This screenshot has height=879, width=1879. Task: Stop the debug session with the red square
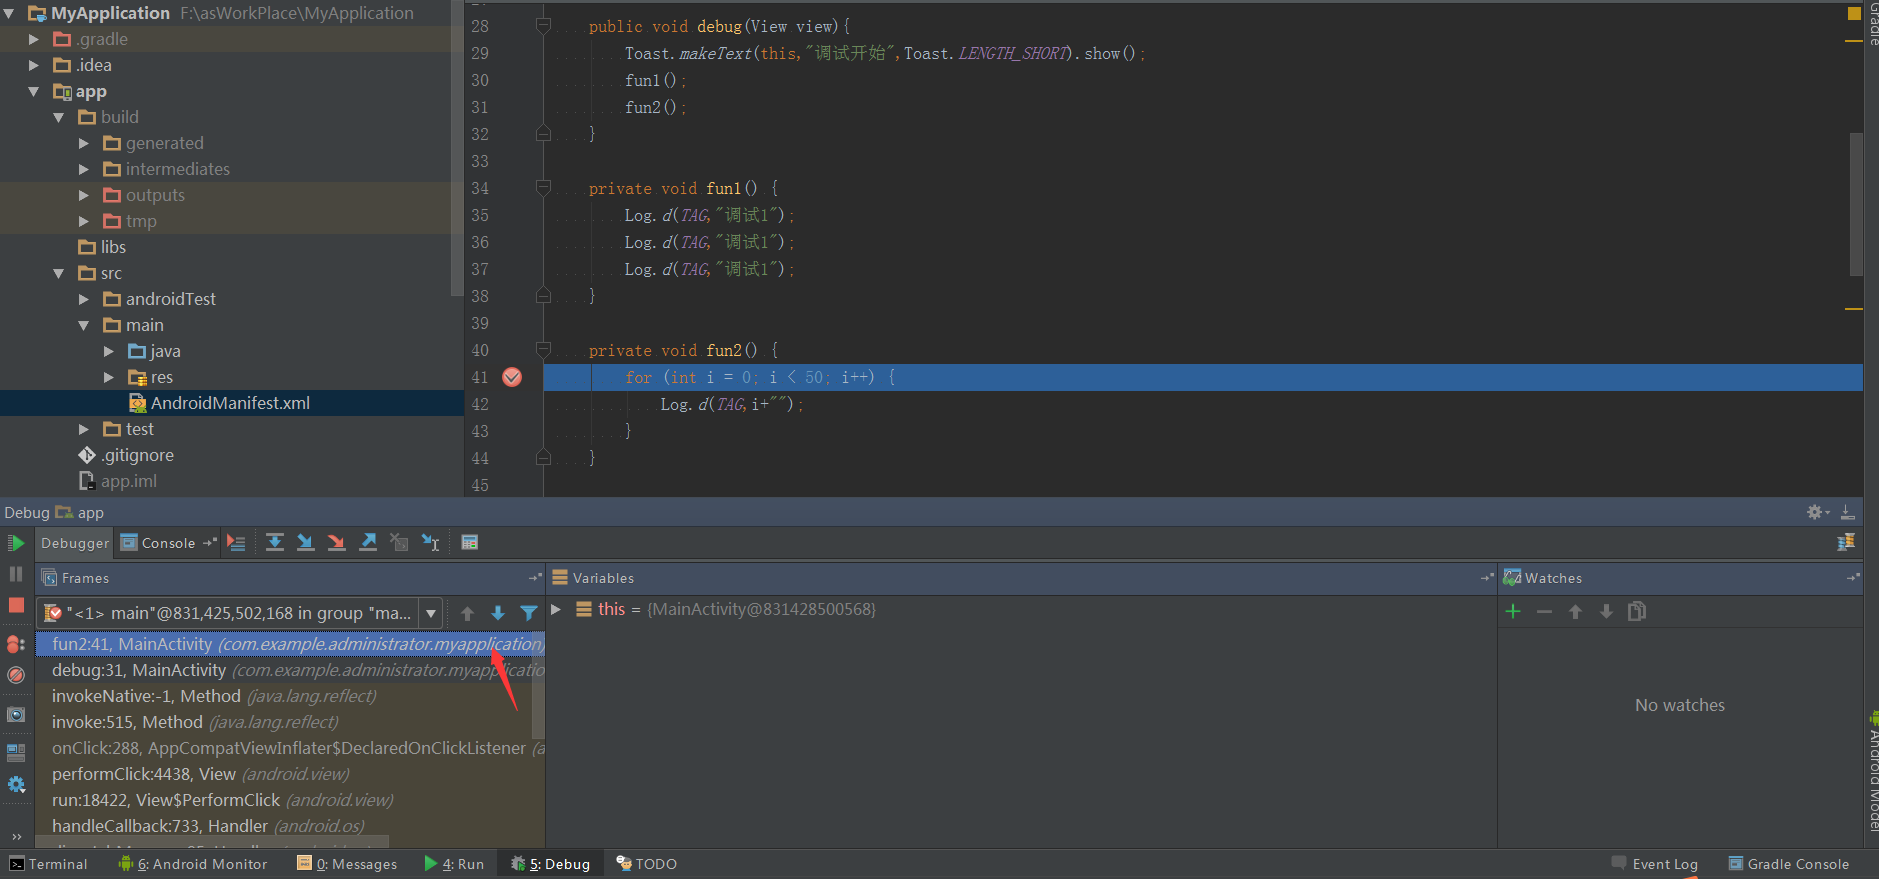pos(16,605)
